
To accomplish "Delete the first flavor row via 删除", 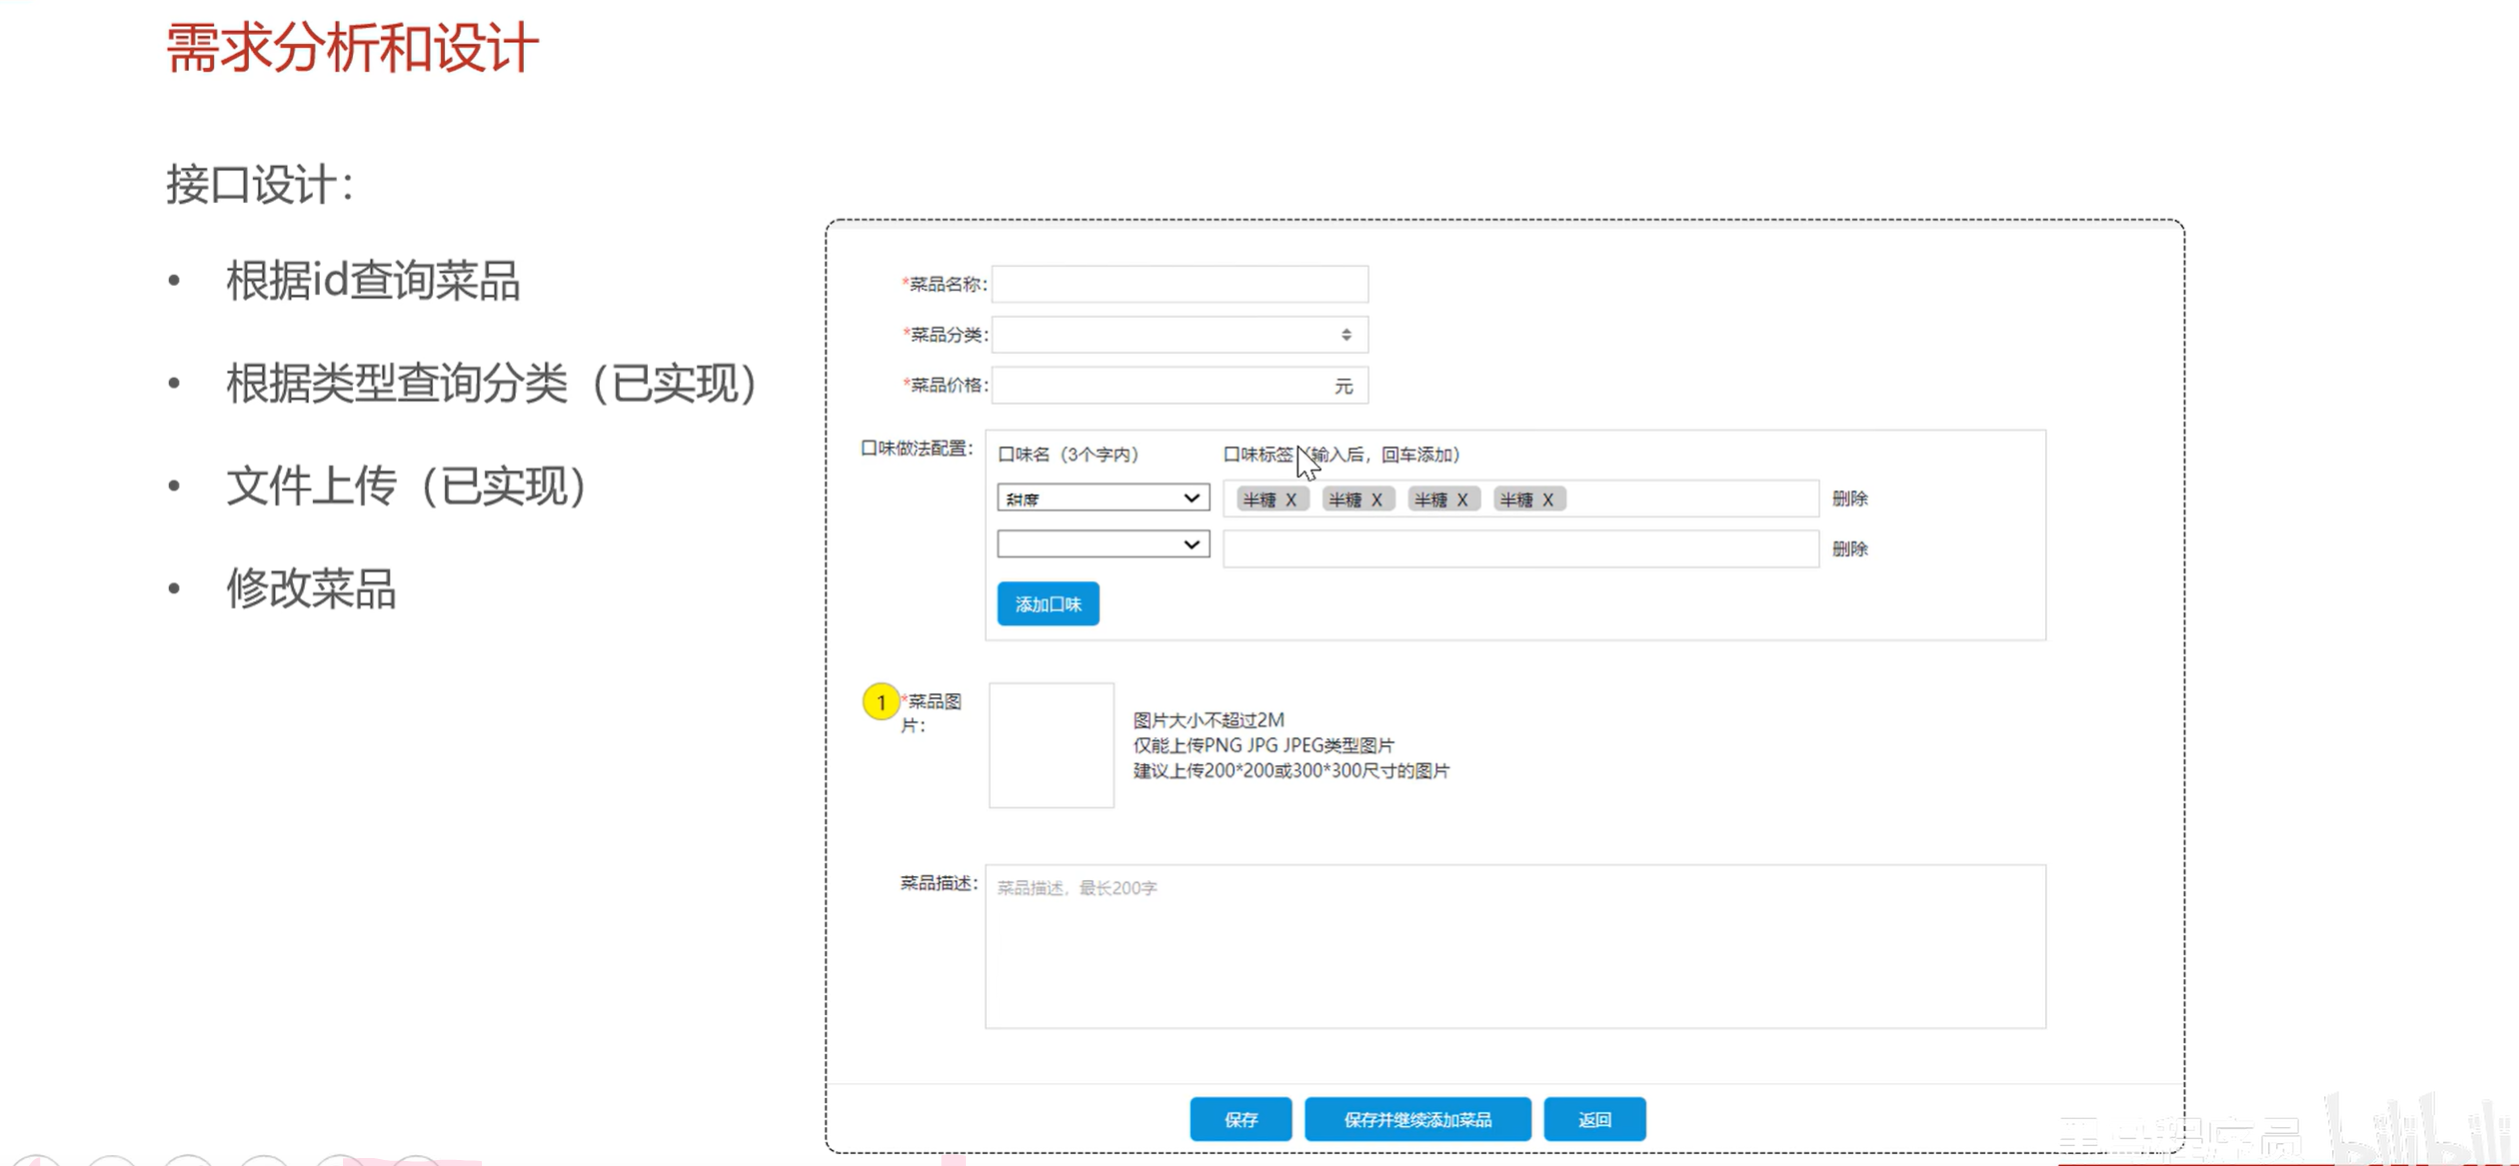I will point(1849,499).
